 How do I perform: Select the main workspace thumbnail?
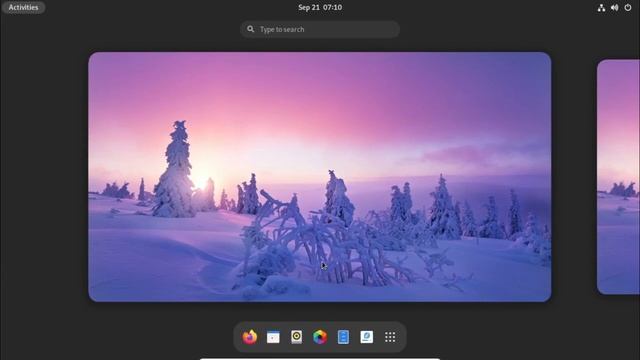point(320,177)
